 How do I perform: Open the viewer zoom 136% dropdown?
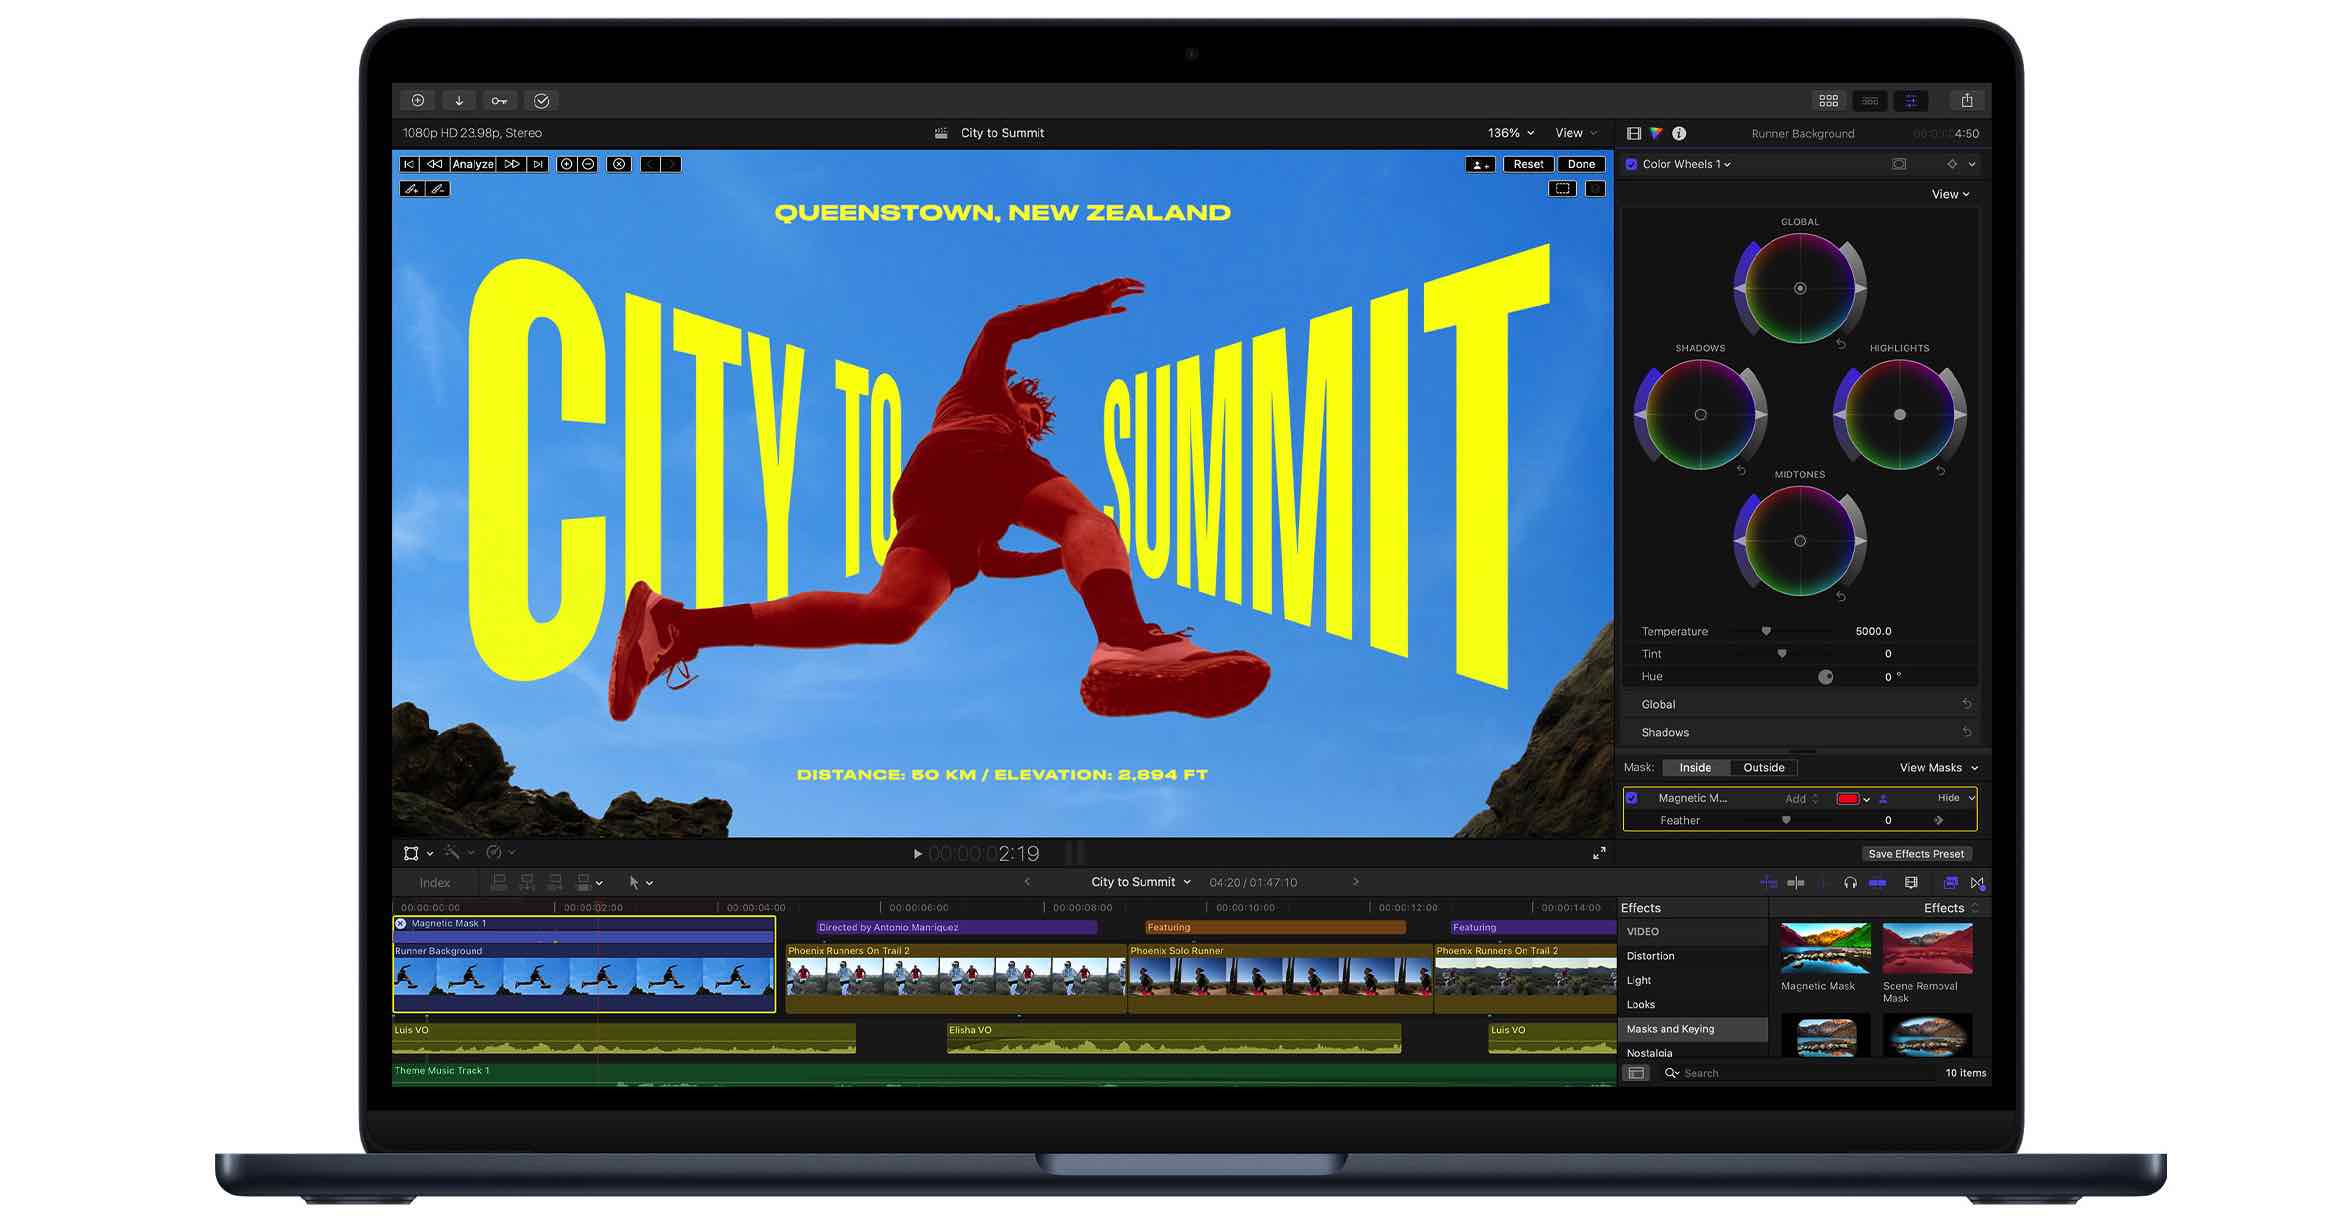coord(1510,133)
